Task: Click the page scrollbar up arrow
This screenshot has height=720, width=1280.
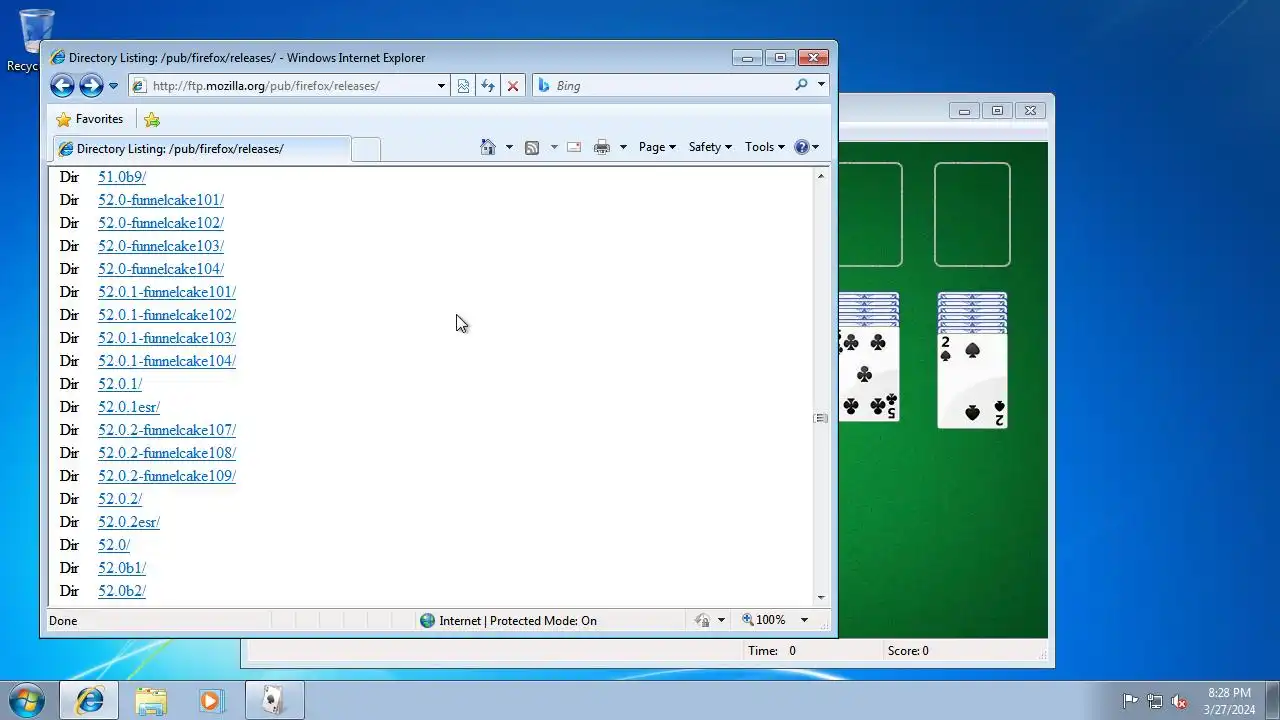Action: click(821, 176)
